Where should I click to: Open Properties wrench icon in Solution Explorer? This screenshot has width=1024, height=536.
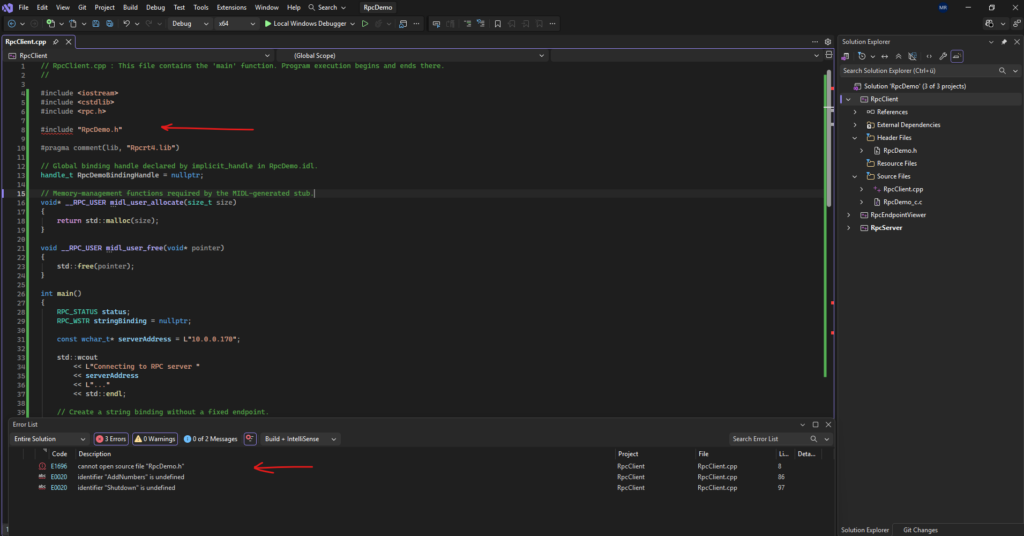pos(943,56)
